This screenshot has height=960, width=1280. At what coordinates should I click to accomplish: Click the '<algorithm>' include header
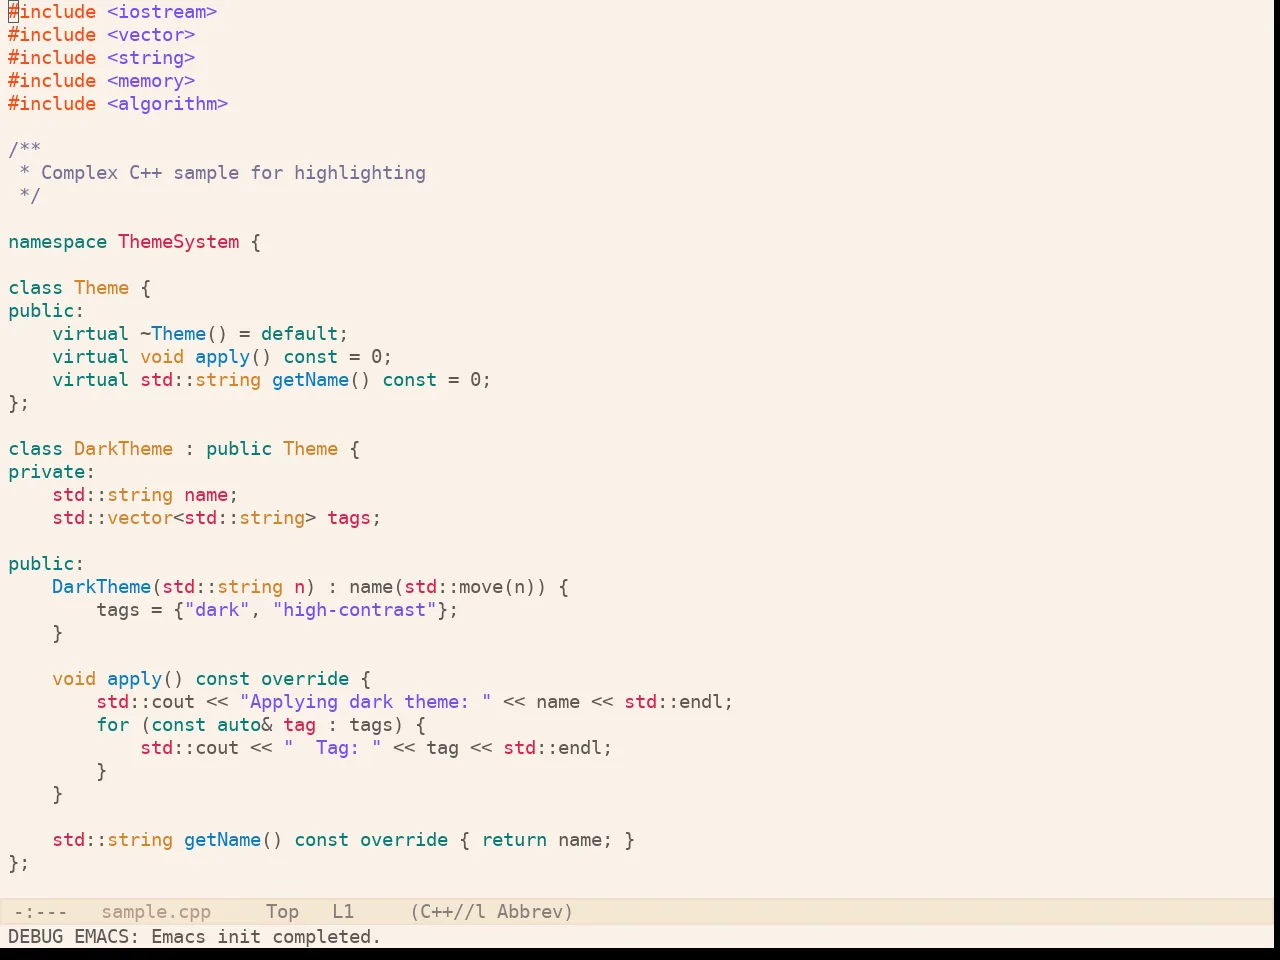pos(168,104)
